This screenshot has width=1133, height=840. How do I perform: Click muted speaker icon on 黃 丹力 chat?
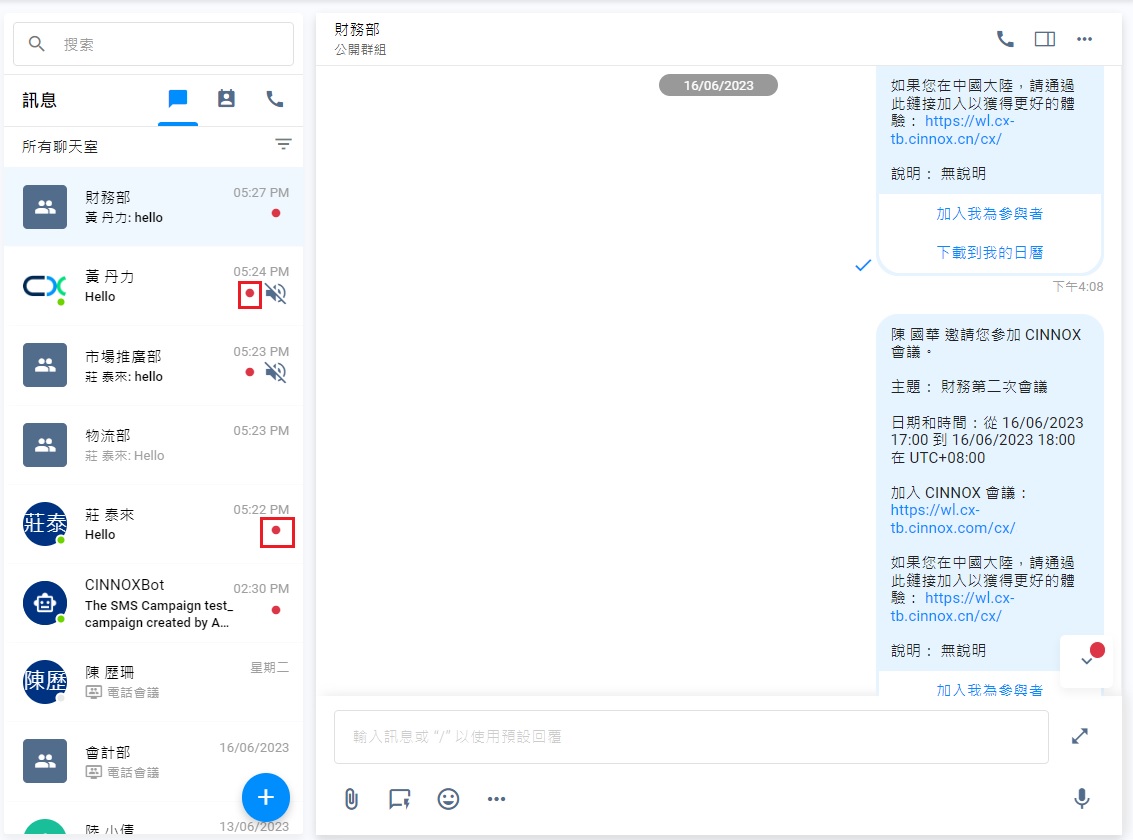click(x=275, y=293)
